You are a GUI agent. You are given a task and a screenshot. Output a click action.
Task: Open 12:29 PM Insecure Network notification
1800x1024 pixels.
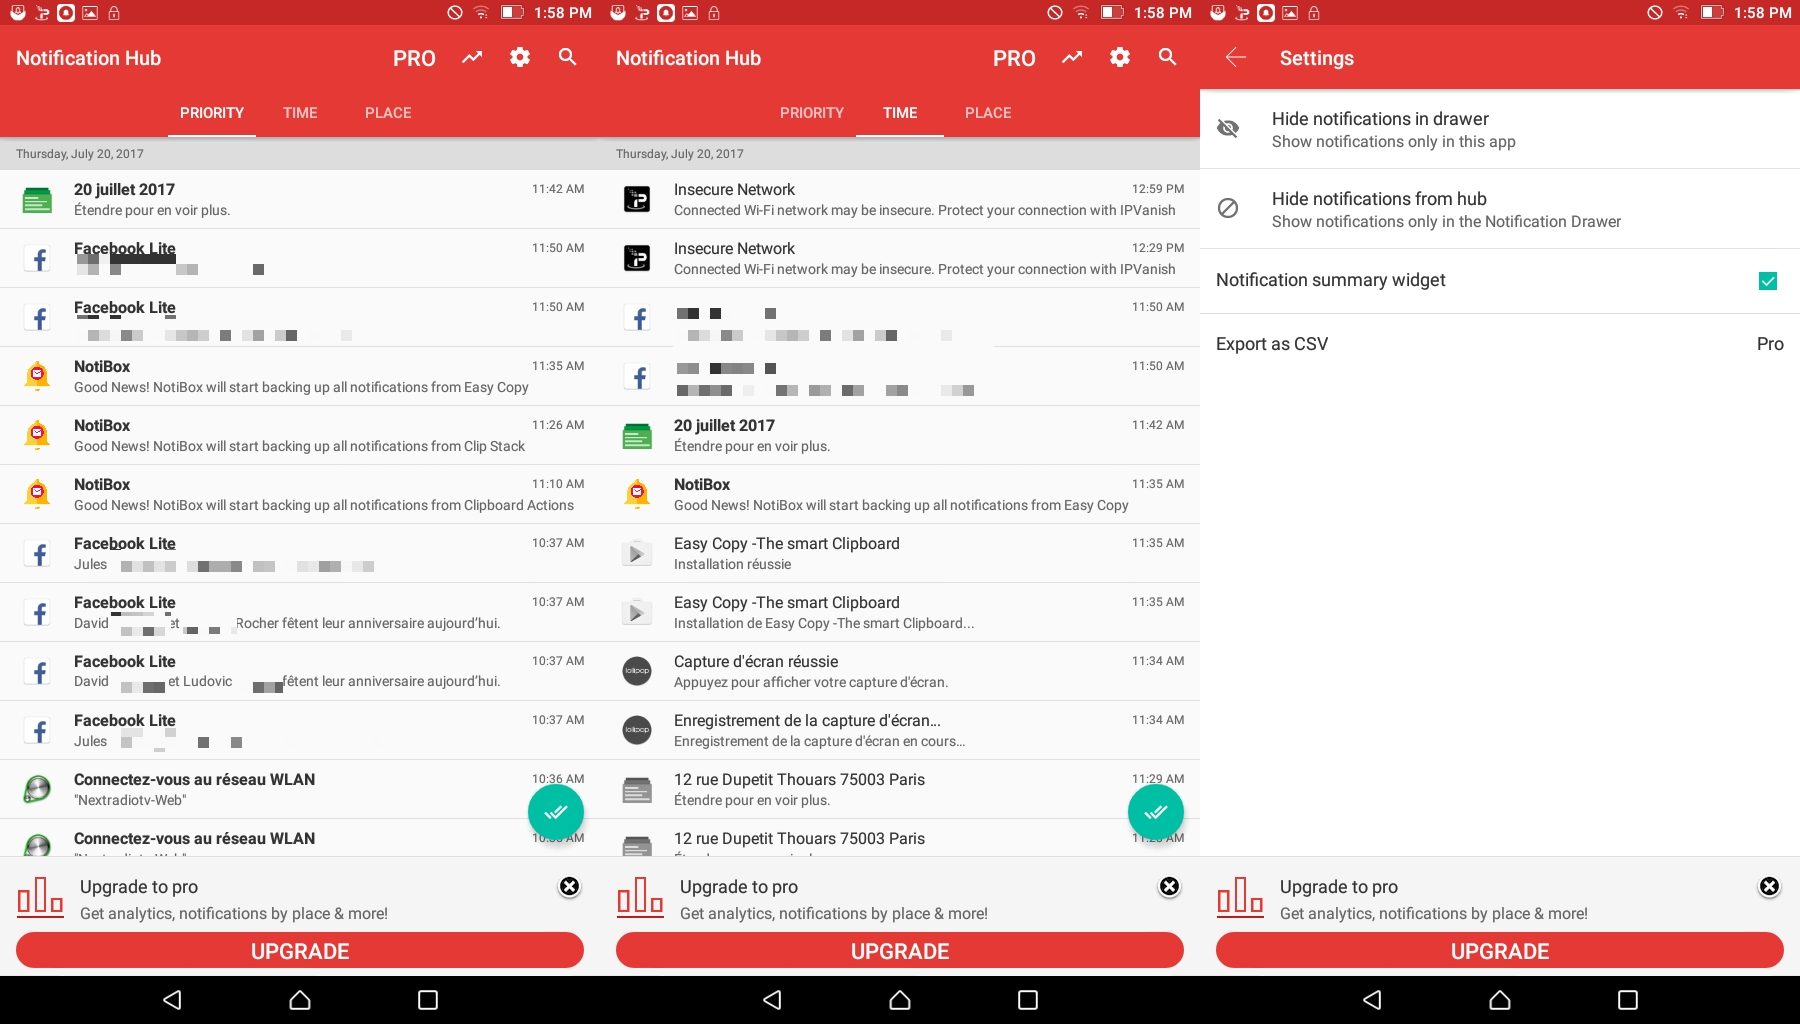900,258
